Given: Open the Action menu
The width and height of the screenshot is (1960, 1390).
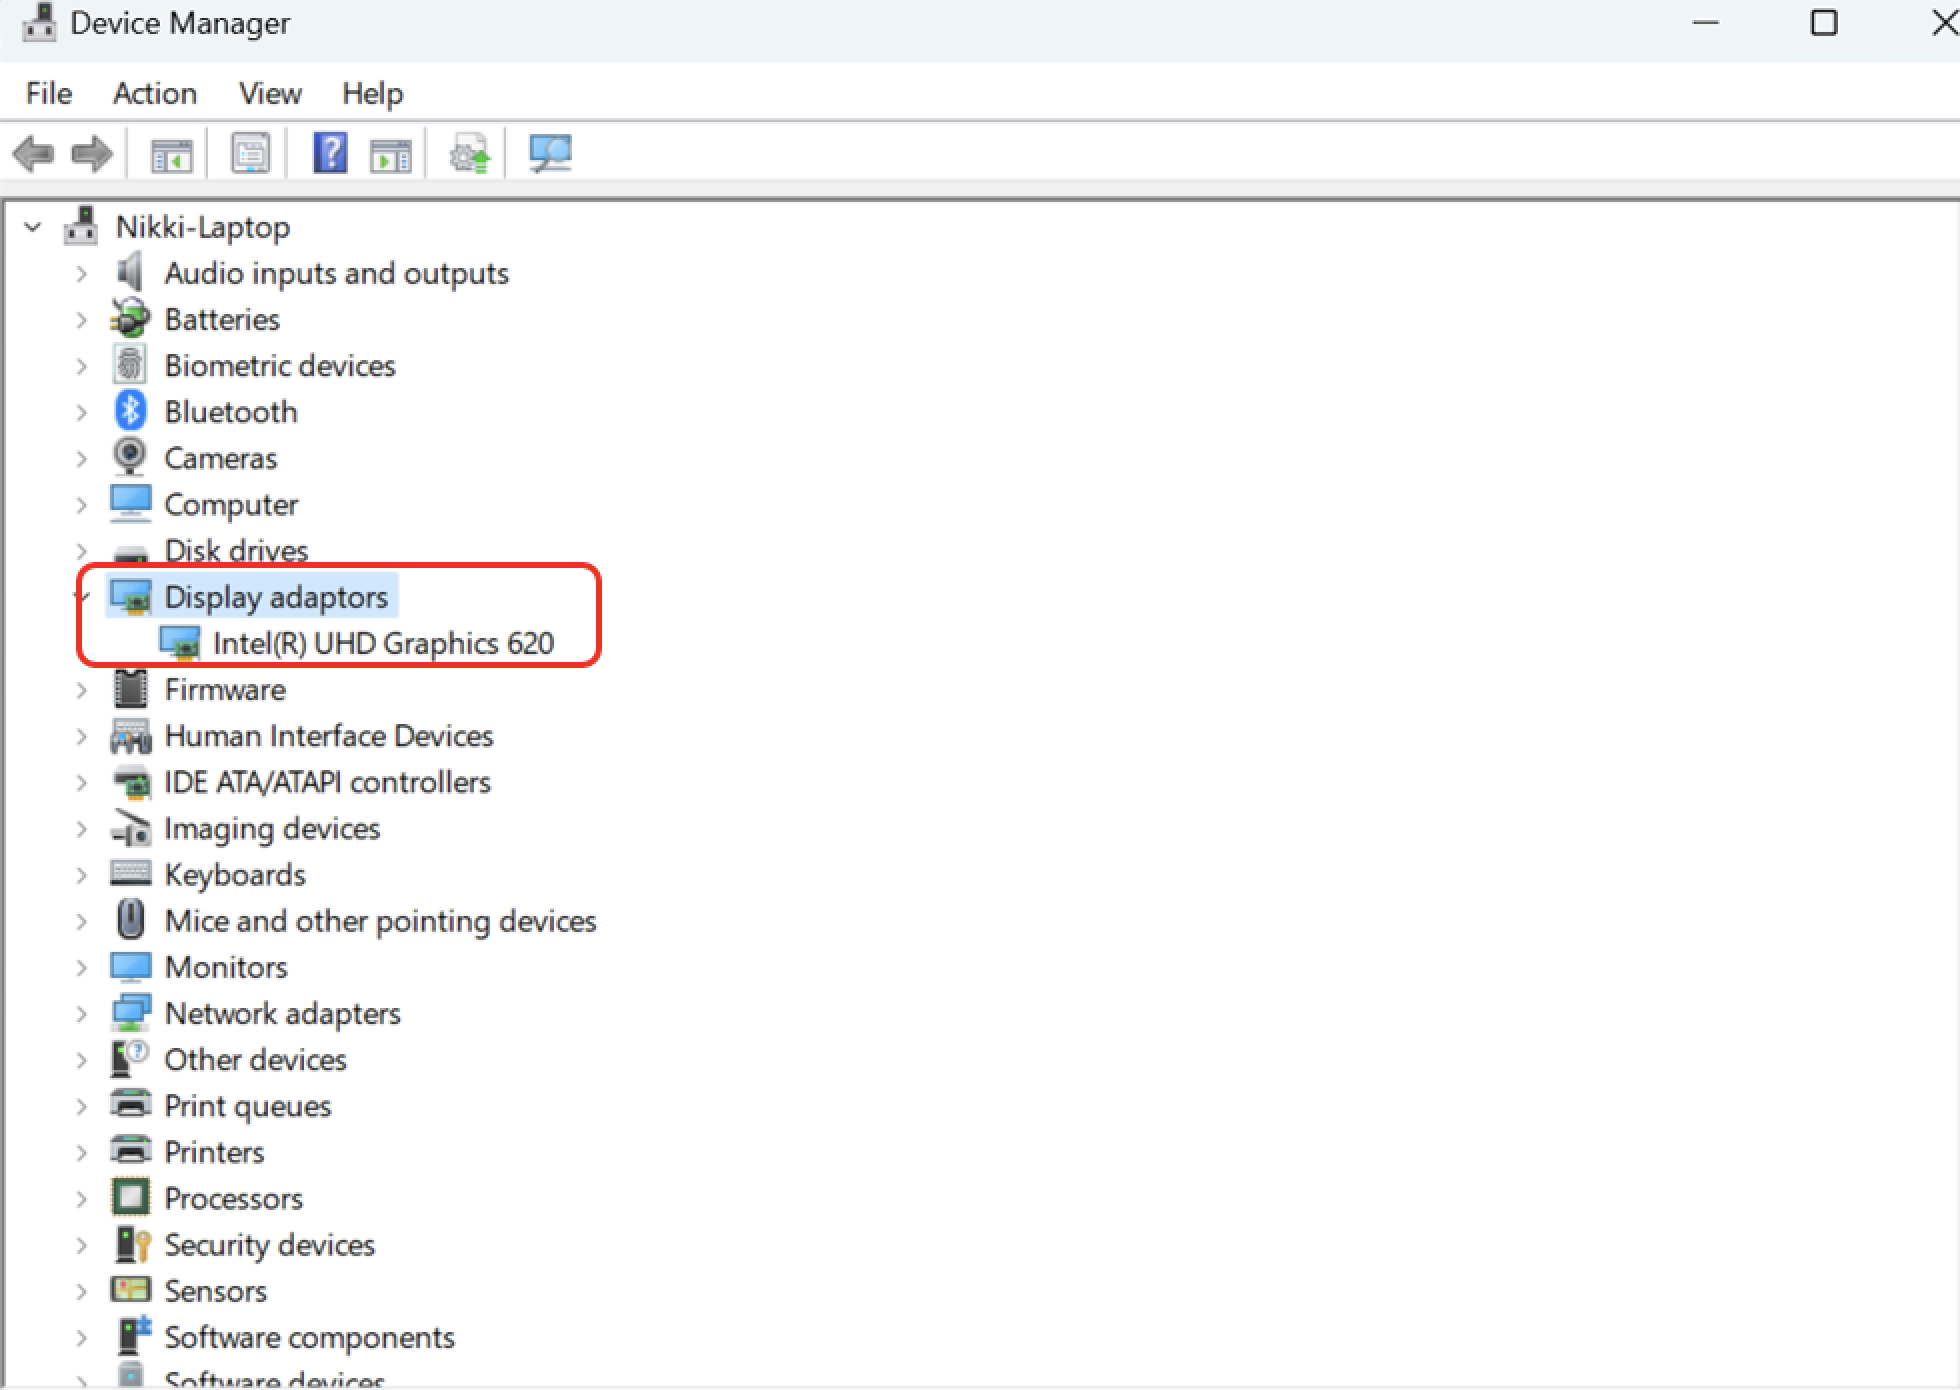Looking at the screenshot, I should 155,92.
